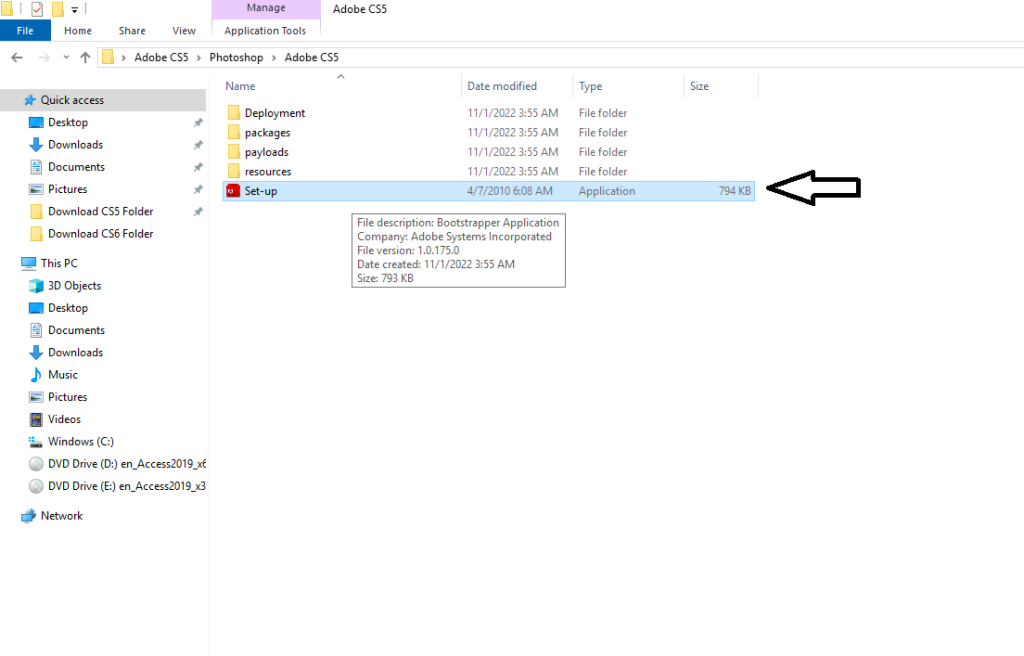Viewport: 1024px width, 656px height.
Task: Select the packages folder icon
Action: click(234, 133)
